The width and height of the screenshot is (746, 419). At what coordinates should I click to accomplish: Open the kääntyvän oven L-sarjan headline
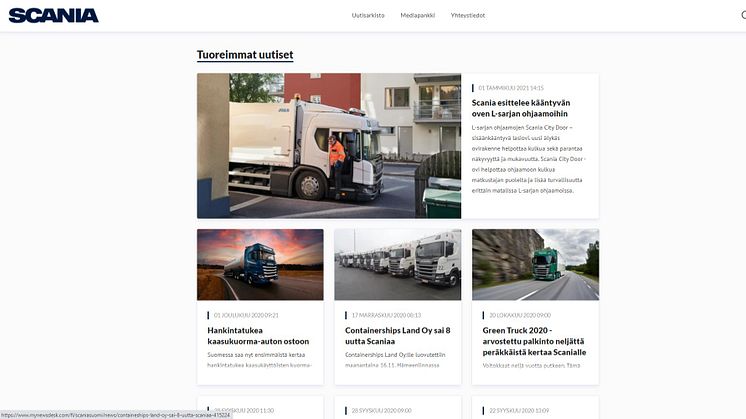click(520, 107)
